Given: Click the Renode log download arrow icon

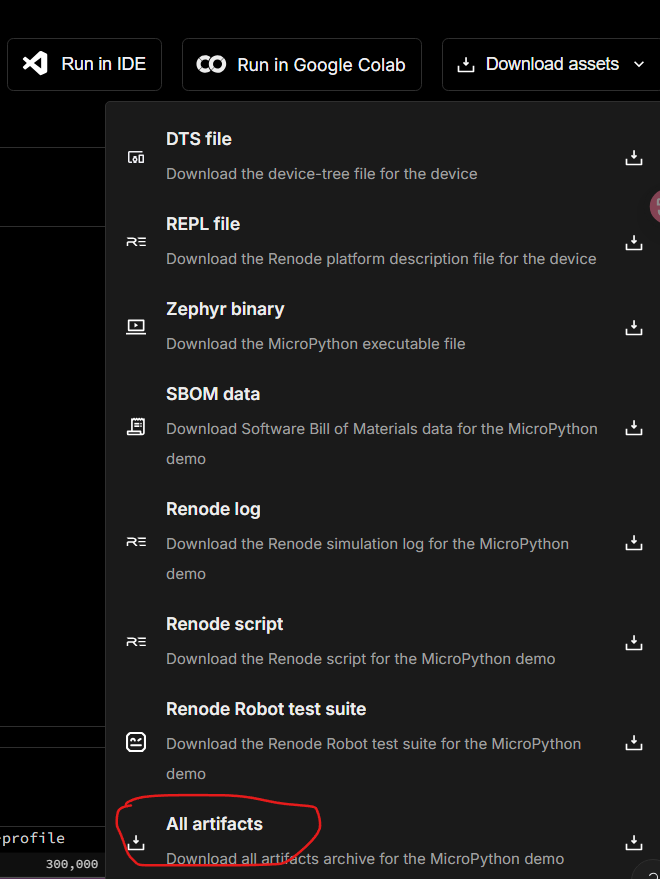Looking at the screenshot, I should [633, 542].
